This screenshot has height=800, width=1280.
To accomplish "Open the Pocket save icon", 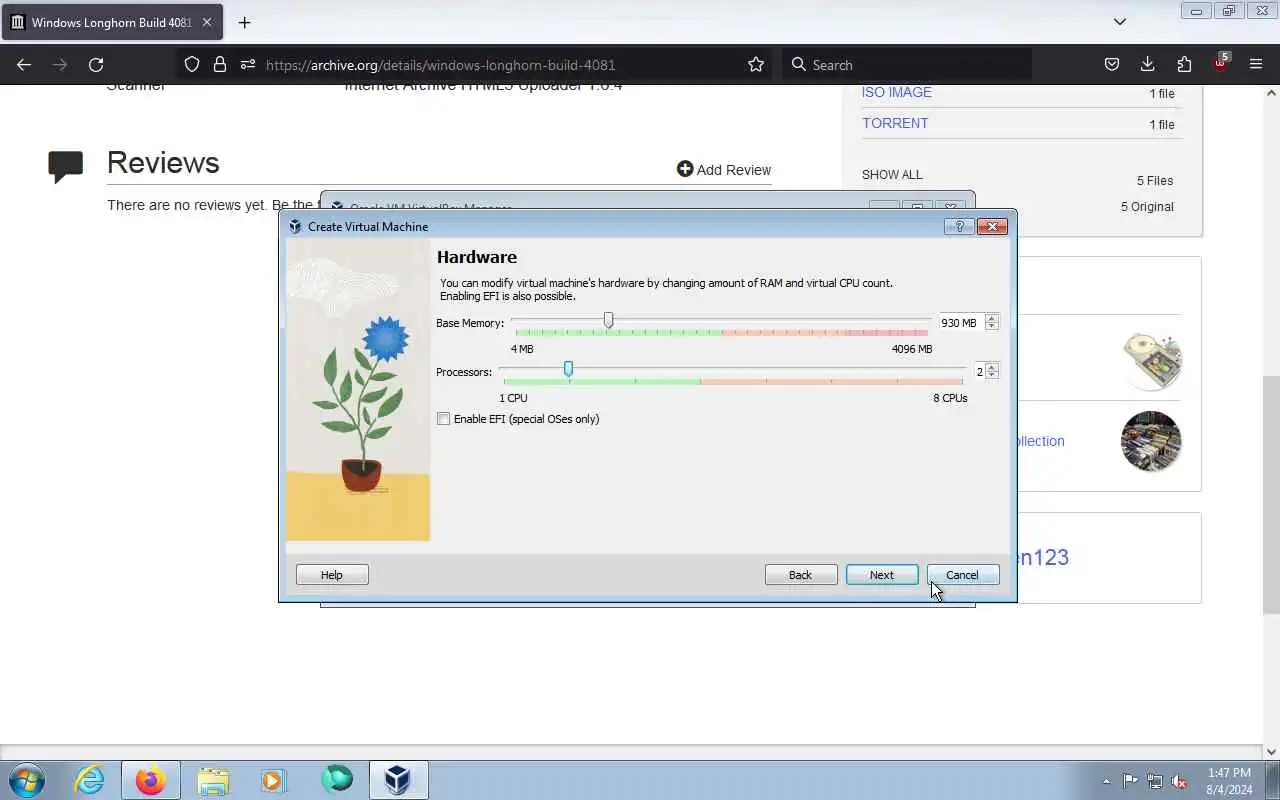I will pyautogui.click(x=1112, y=65).
